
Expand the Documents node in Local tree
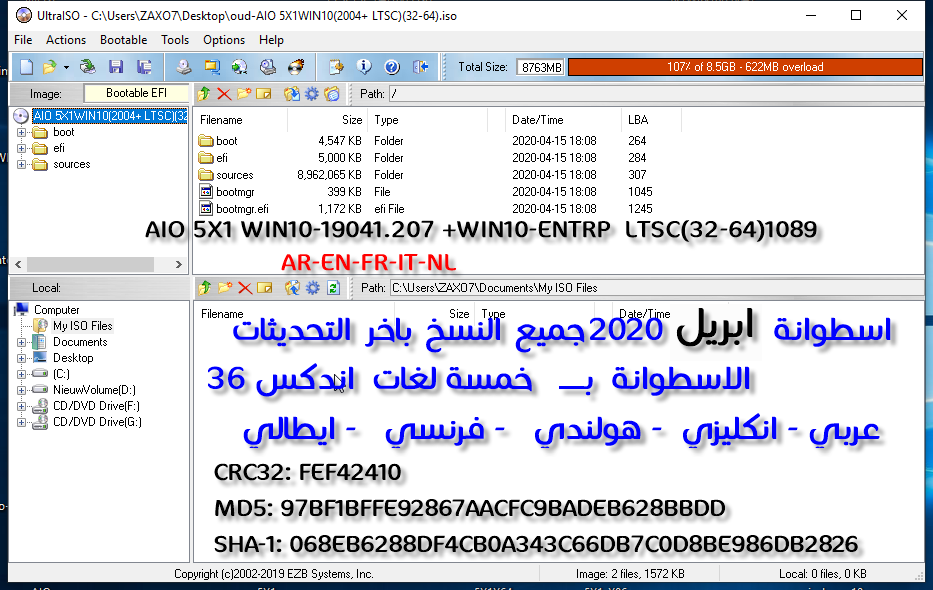(21, 342)
